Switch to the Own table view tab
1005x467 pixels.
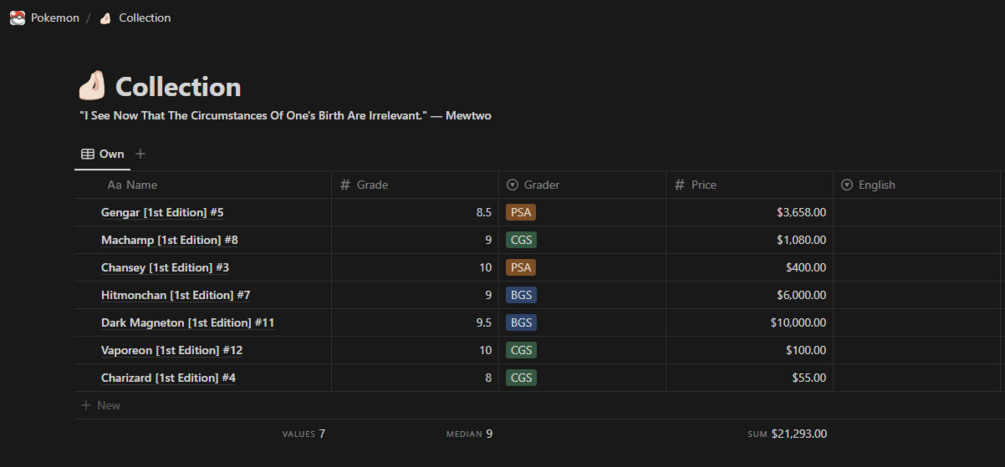click(103, 154)
